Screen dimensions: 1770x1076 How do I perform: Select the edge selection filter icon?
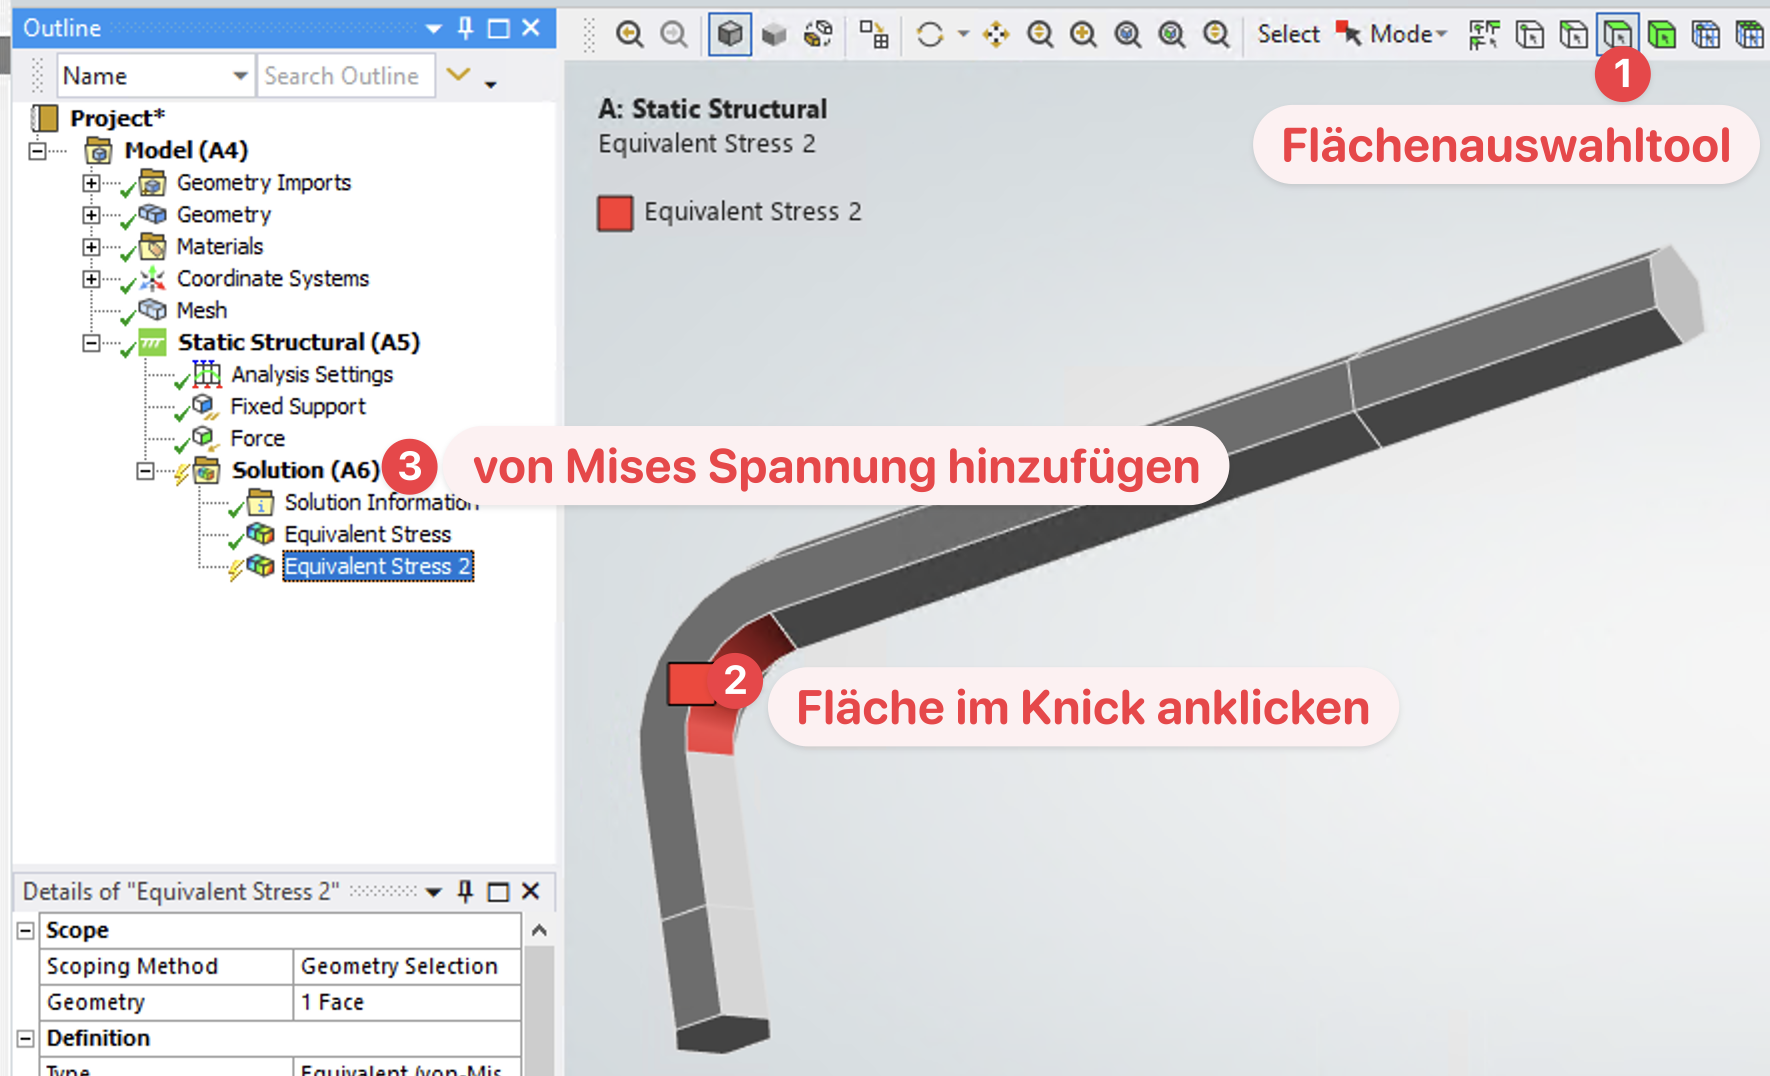[1572, 33]
